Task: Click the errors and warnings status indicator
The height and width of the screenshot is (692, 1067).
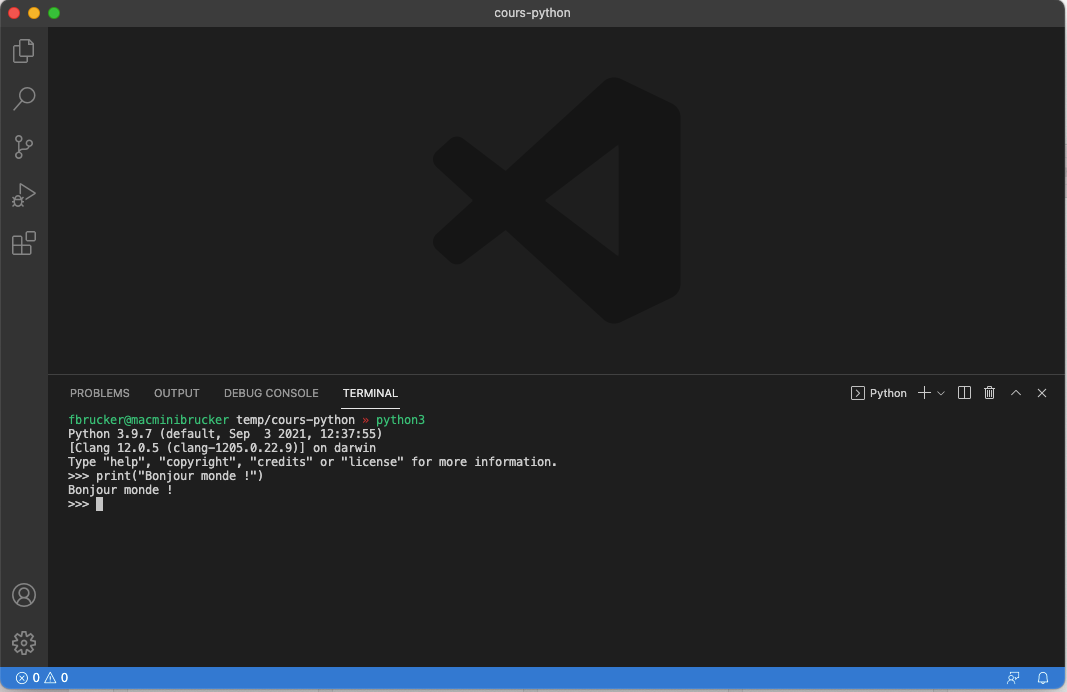Action: tap(42, 678)
